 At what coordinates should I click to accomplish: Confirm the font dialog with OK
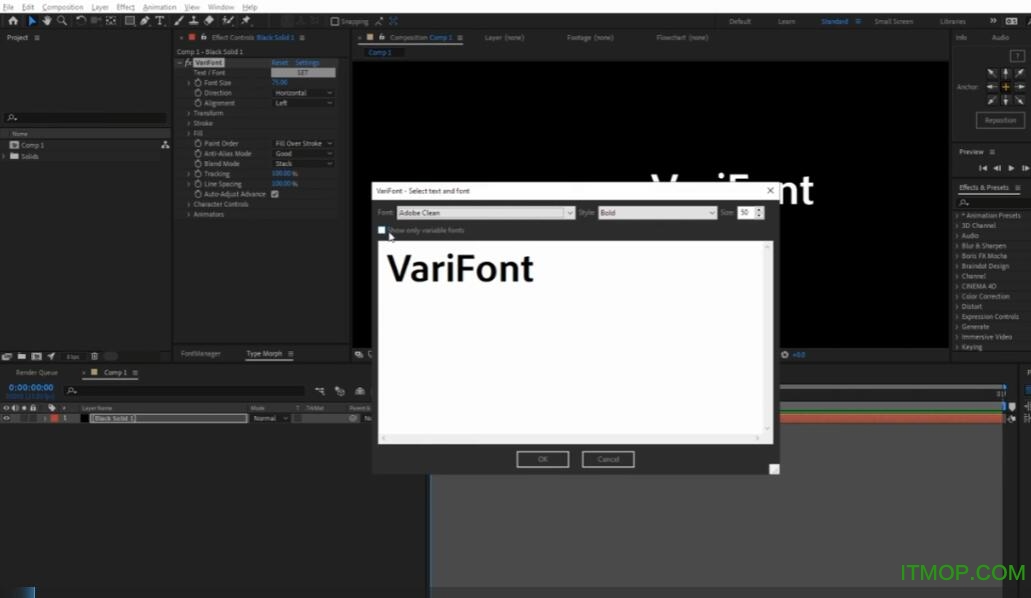pos(542,459)
